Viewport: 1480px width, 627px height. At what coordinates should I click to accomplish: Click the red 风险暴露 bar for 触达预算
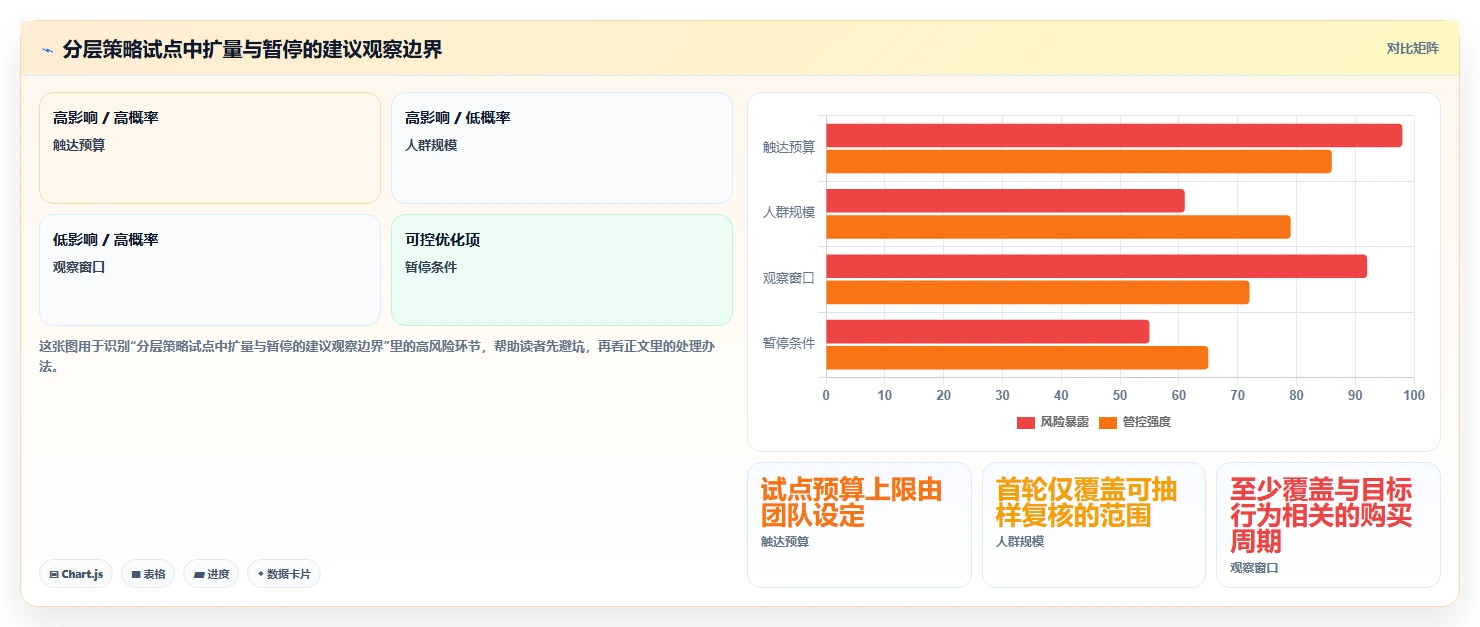coord(1114,135)
